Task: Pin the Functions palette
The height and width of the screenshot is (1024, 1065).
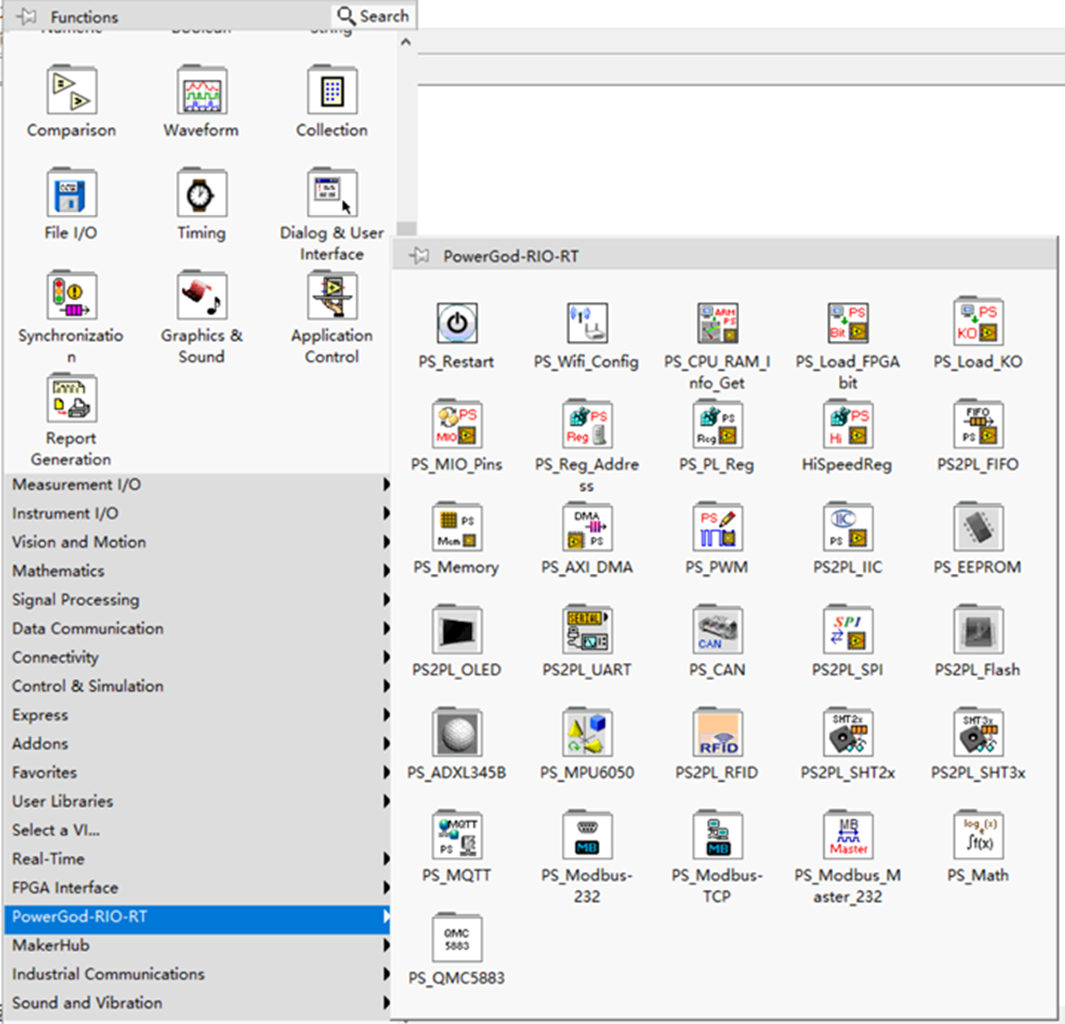Action: click(26, 16)
